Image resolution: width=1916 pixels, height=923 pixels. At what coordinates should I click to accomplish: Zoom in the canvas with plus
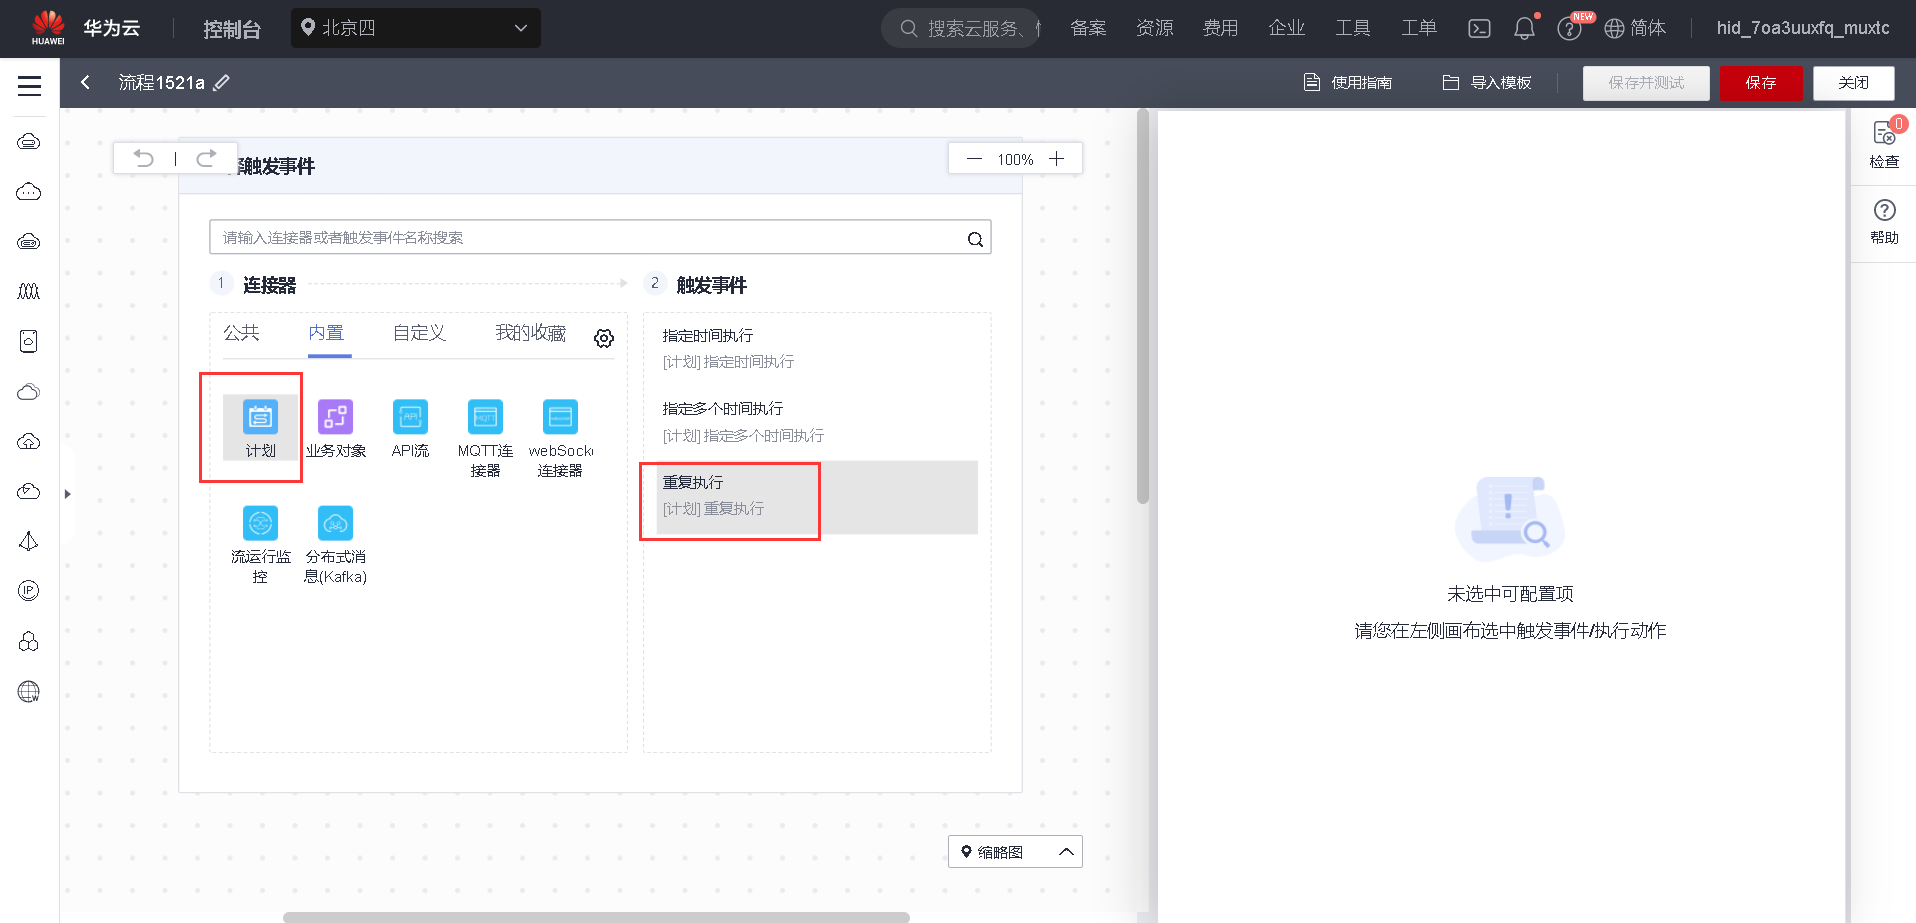(1056, 159)
